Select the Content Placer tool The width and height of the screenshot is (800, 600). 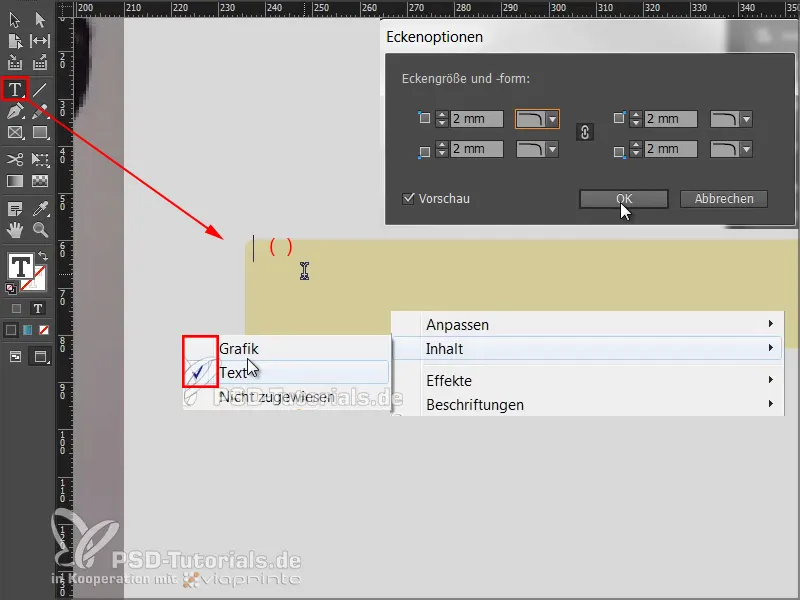40,63
